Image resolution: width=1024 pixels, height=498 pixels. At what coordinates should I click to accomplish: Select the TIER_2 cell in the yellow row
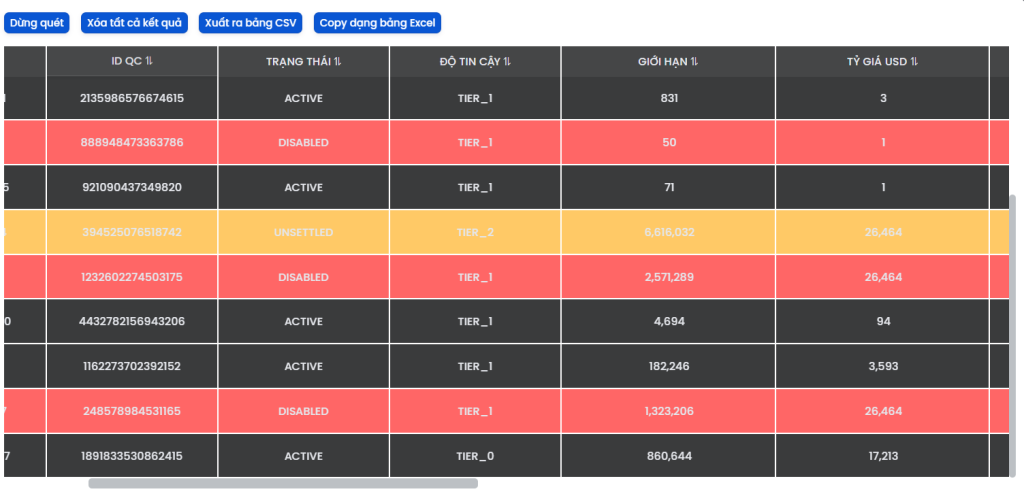point(475,232)
